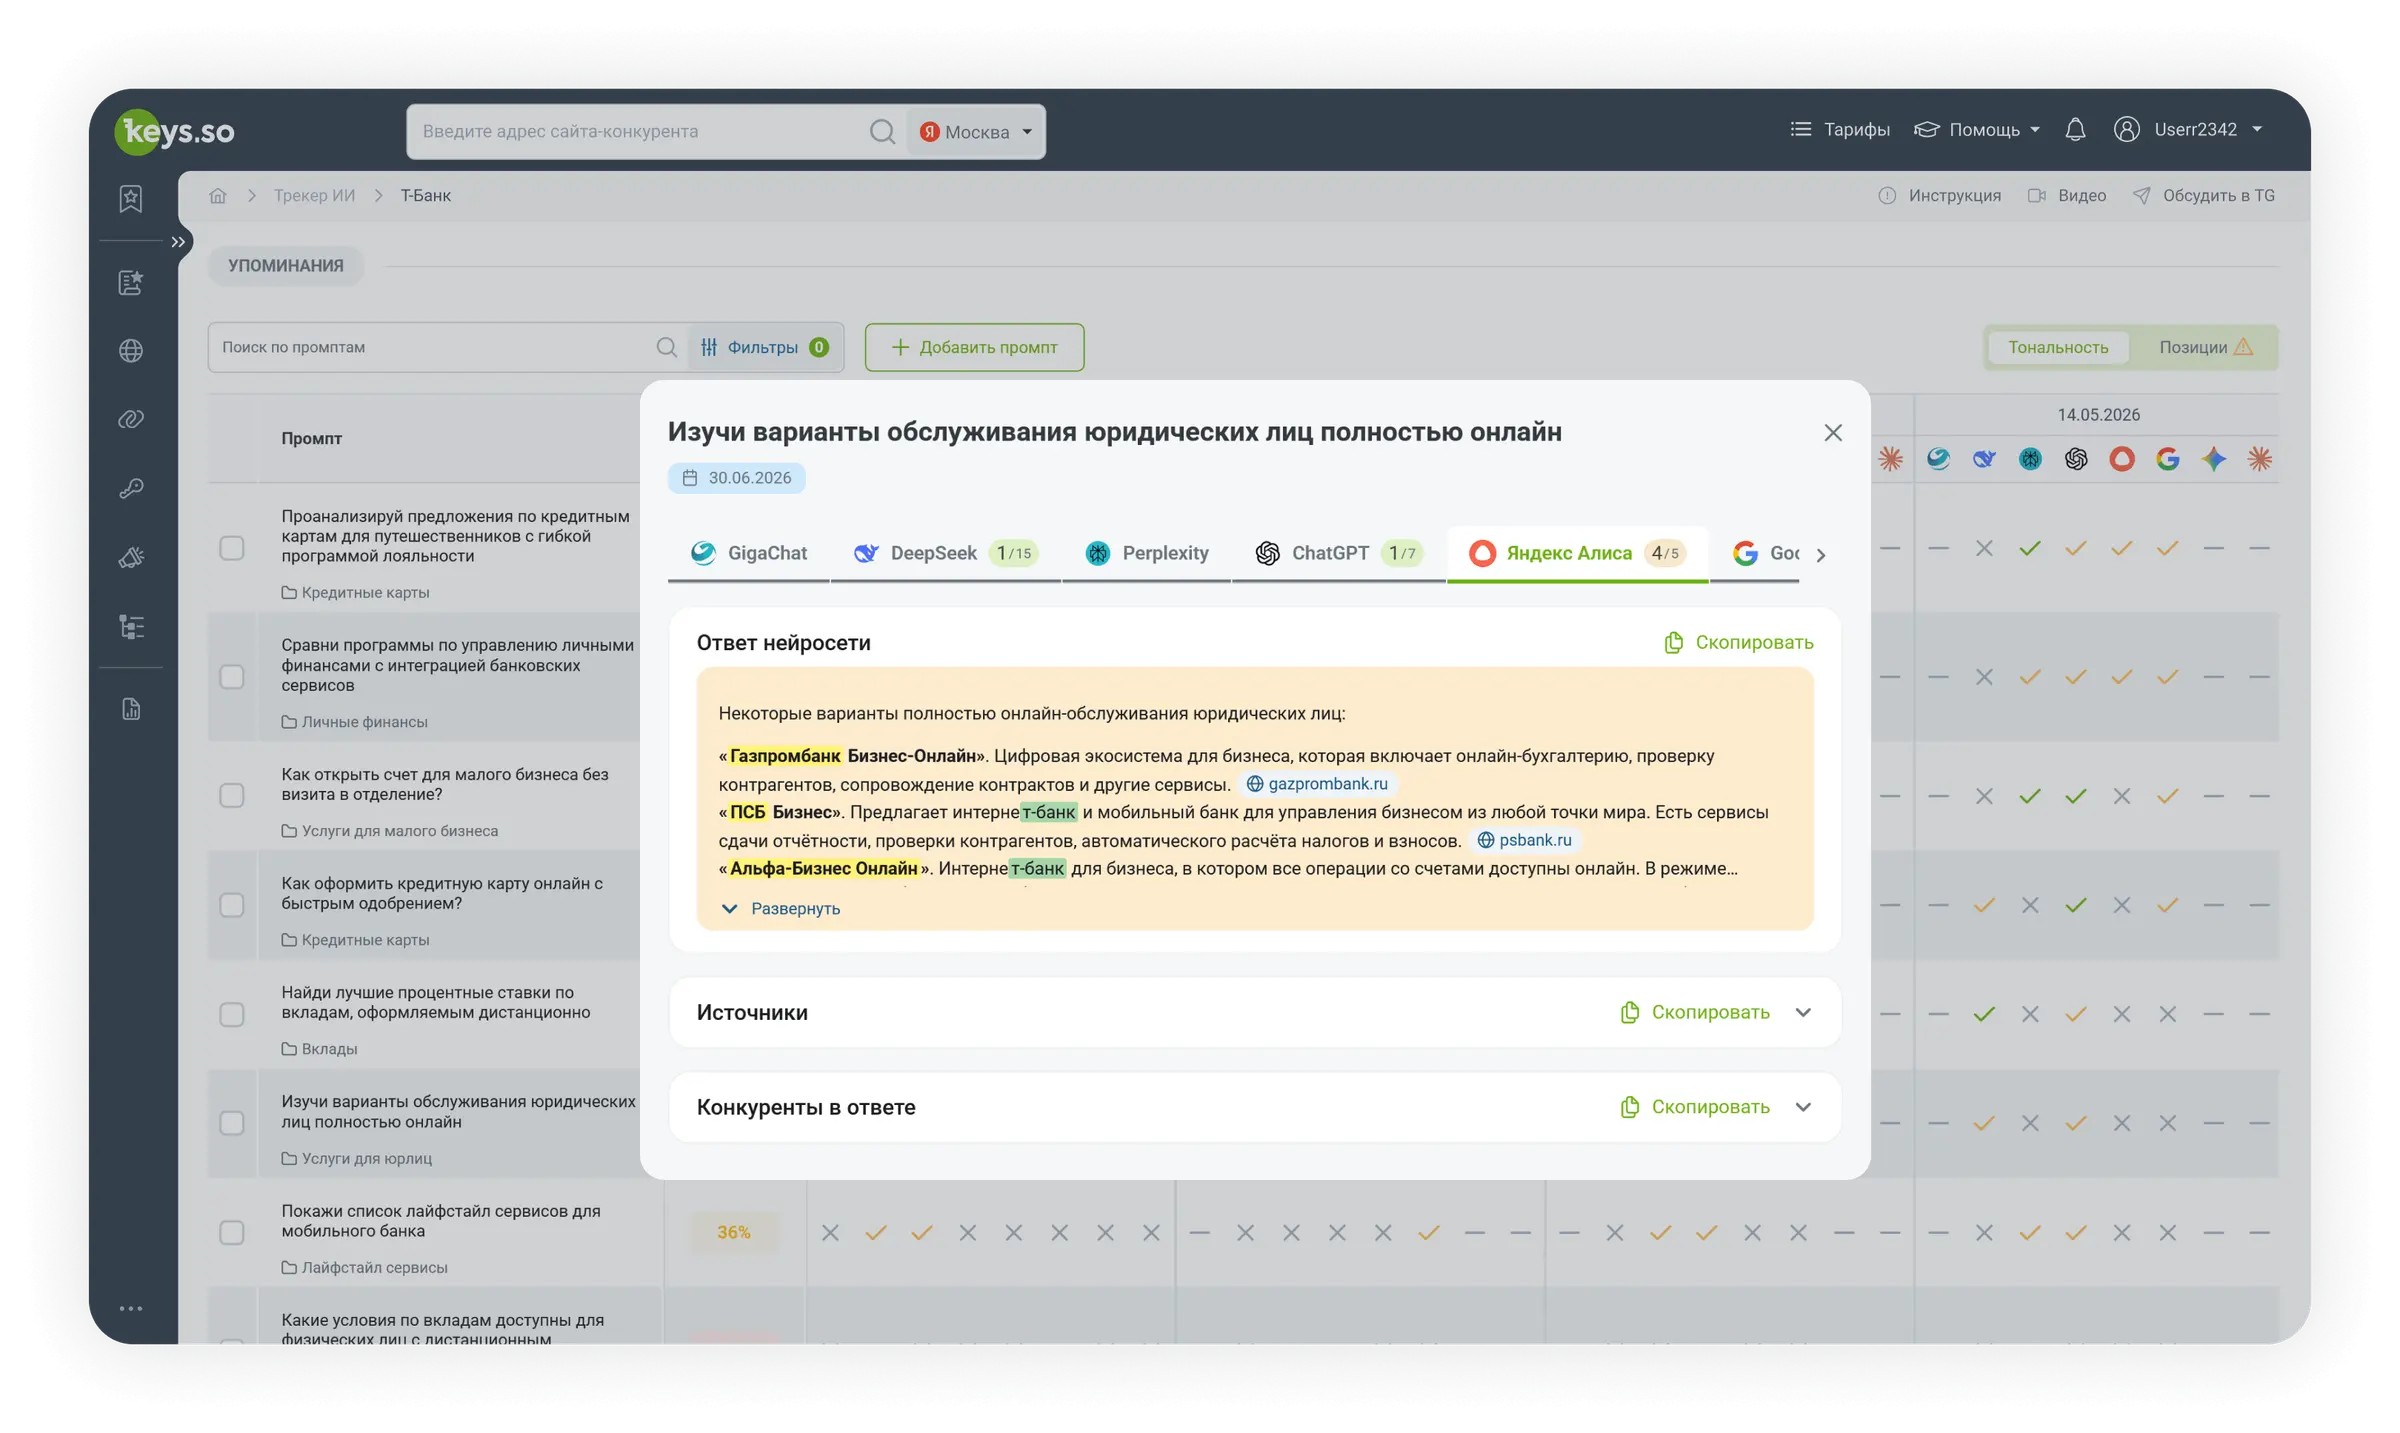Switch to the ChatGPT tab

[1338, 553]
